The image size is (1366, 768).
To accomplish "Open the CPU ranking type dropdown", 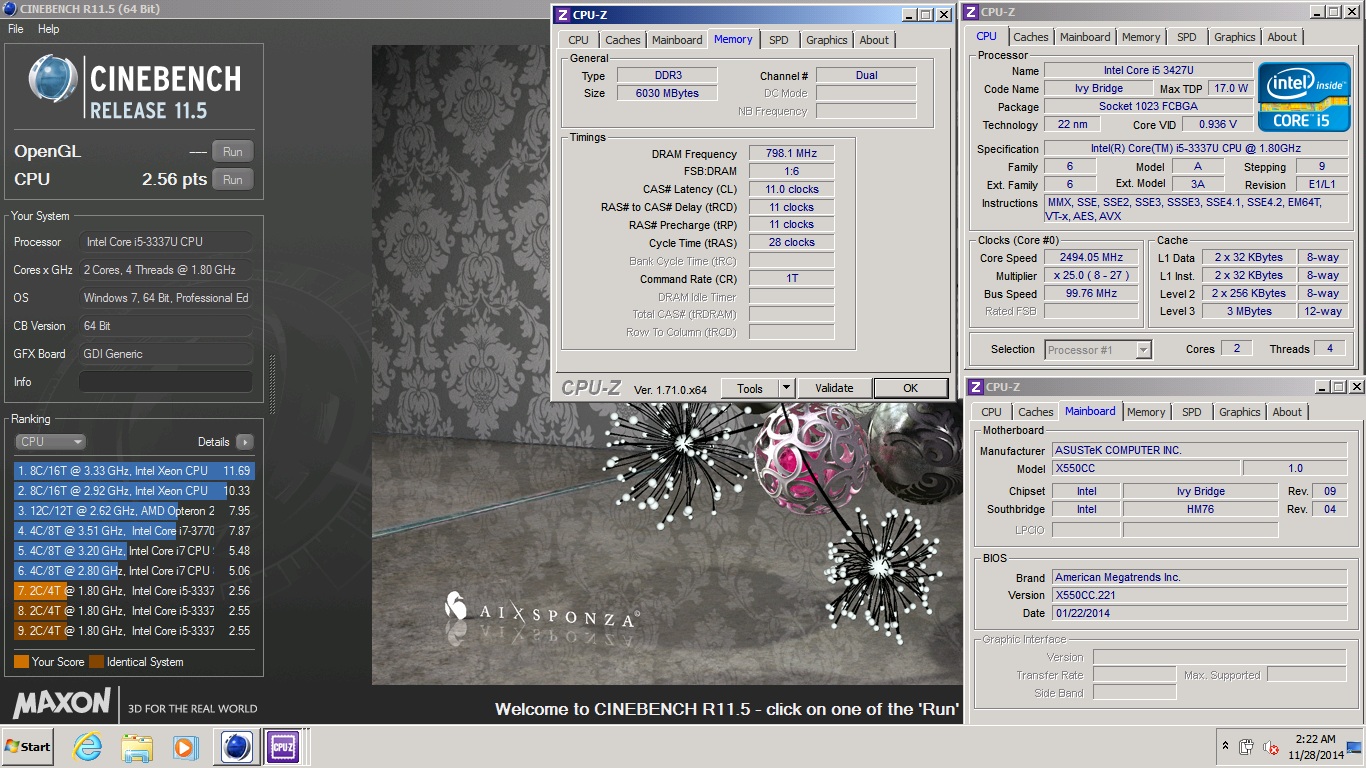I will tap(50, 441).
